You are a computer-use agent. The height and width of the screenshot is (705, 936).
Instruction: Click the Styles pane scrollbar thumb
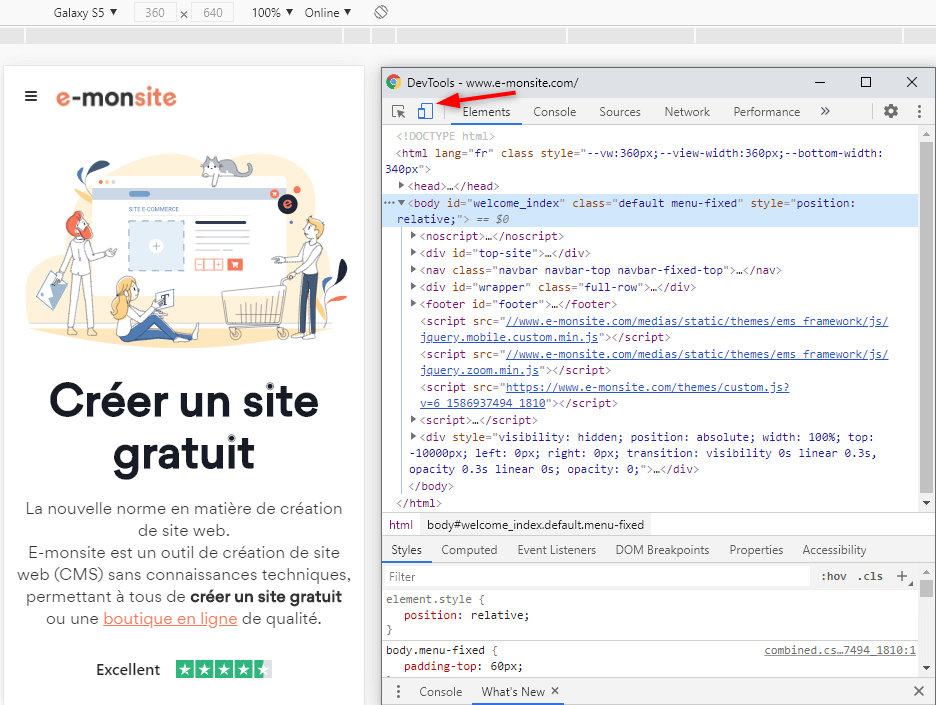click(926, 589)
